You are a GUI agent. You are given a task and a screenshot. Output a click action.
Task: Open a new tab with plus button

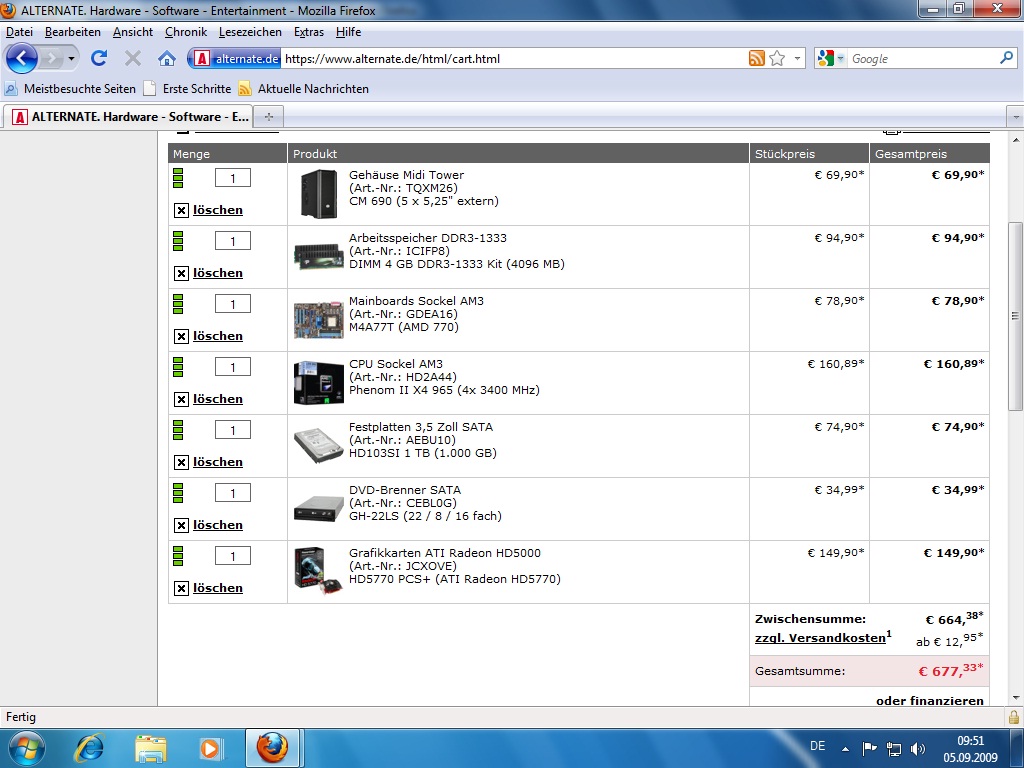pyautogui.click(x=268, y=117)
